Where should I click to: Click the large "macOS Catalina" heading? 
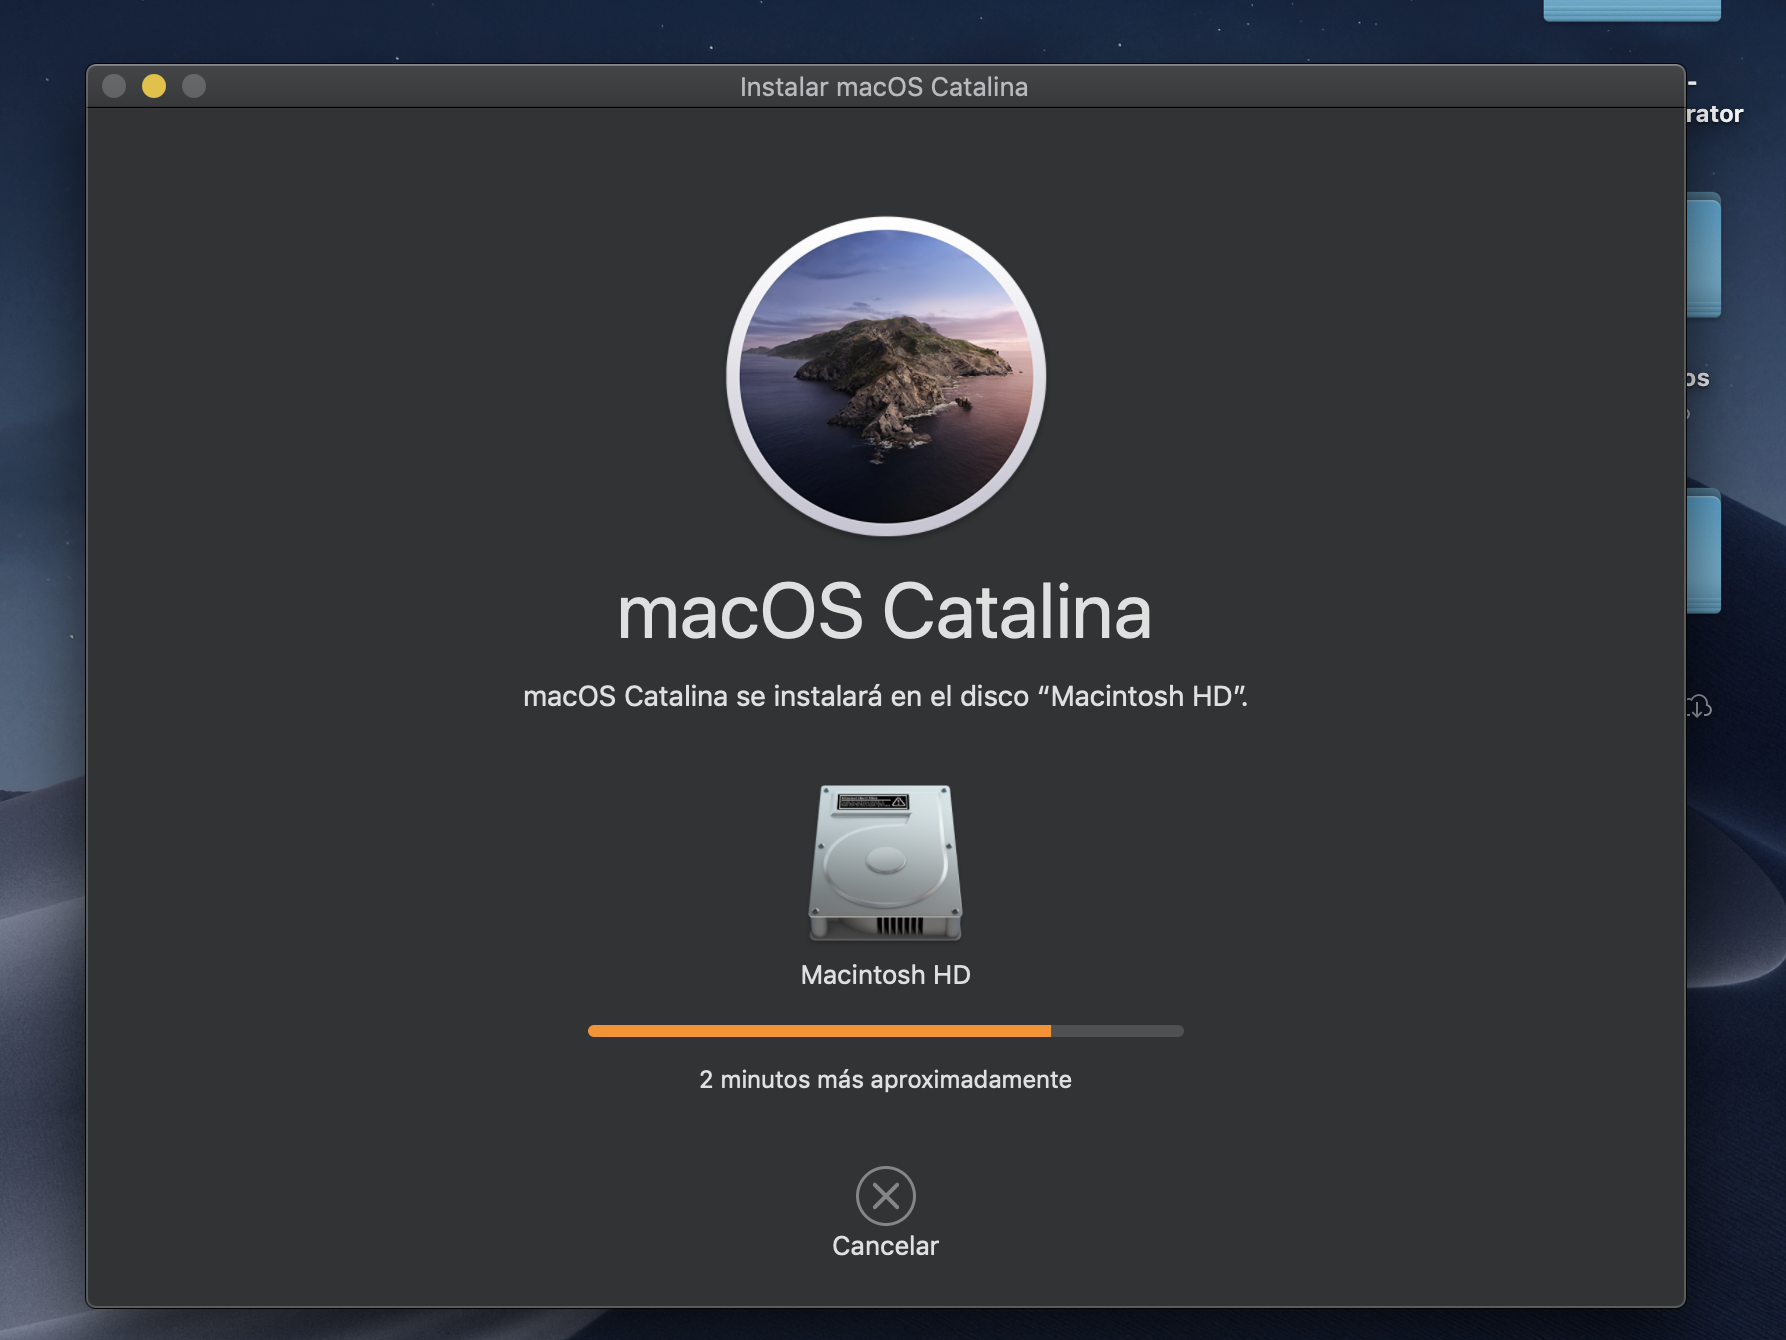(x=885, y=612)
